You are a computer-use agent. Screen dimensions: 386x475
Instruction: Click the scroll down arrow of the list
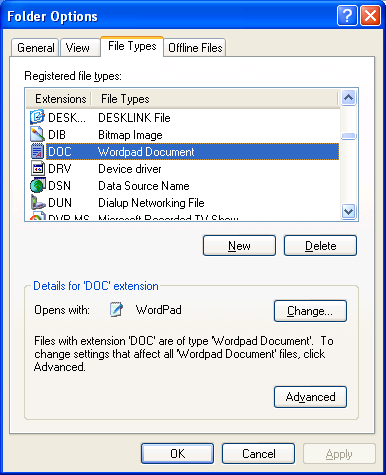click(x=349, y=211)
